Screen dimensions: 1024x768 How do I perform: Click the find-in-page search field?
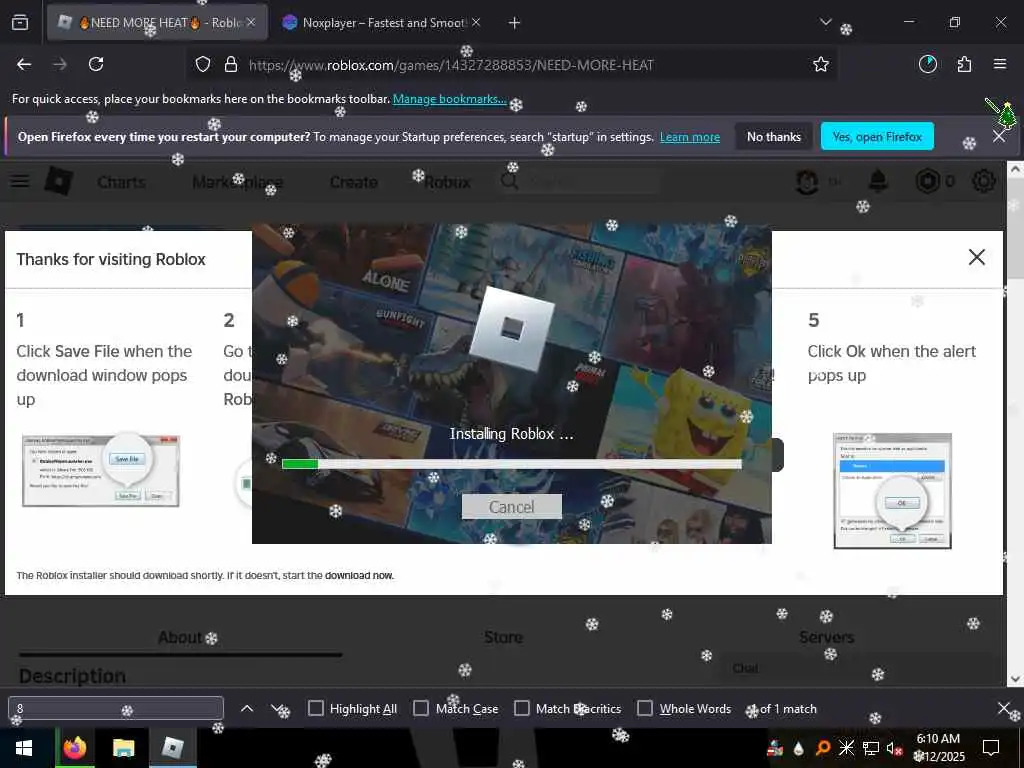pyautogui.click(x=116, y=709)
